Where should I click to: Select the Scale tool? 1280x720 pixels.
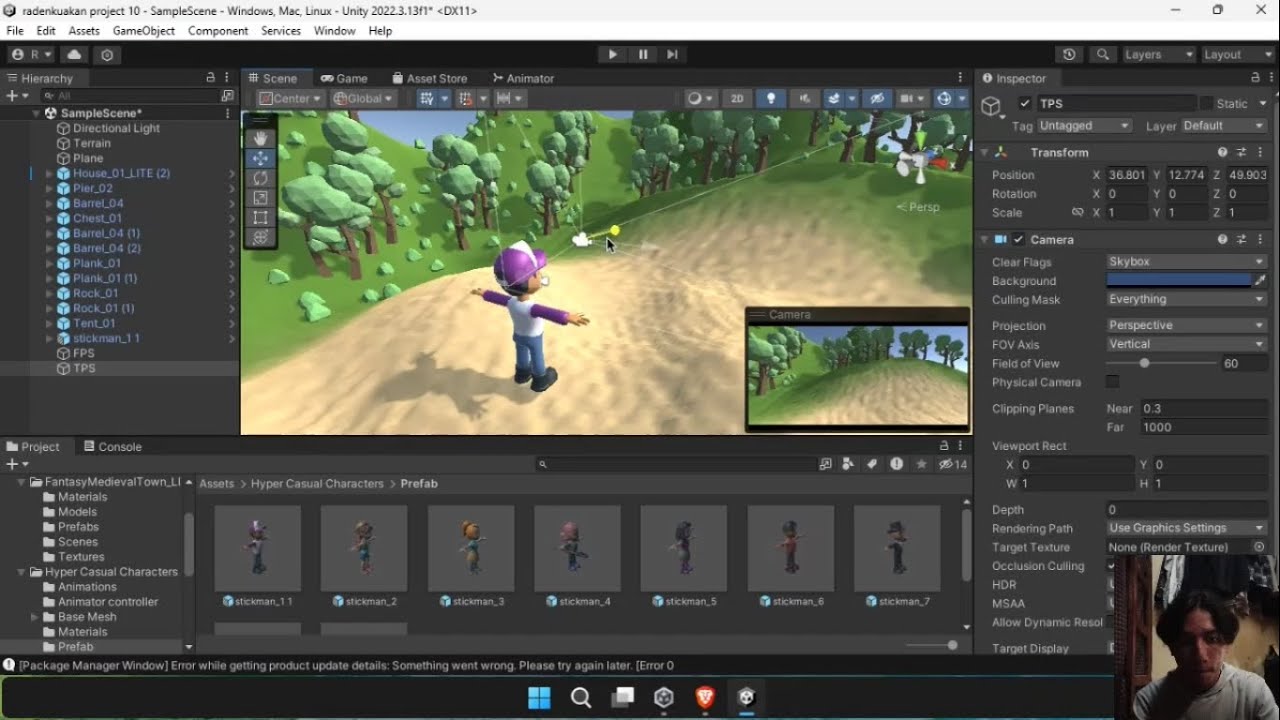tap(261, 198)
